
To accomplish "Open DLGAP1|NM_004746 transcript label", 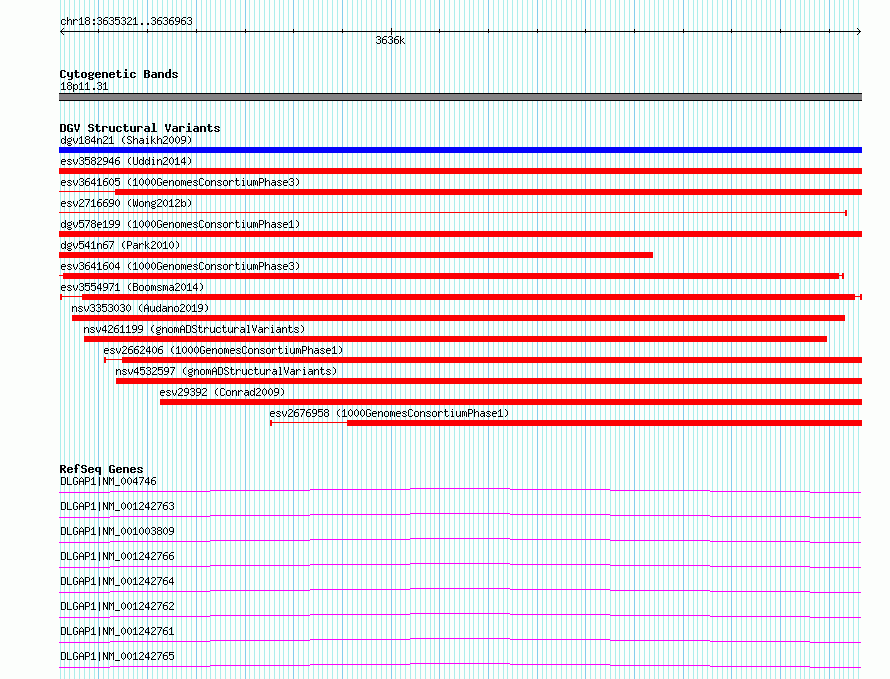I will click(108, 481).
